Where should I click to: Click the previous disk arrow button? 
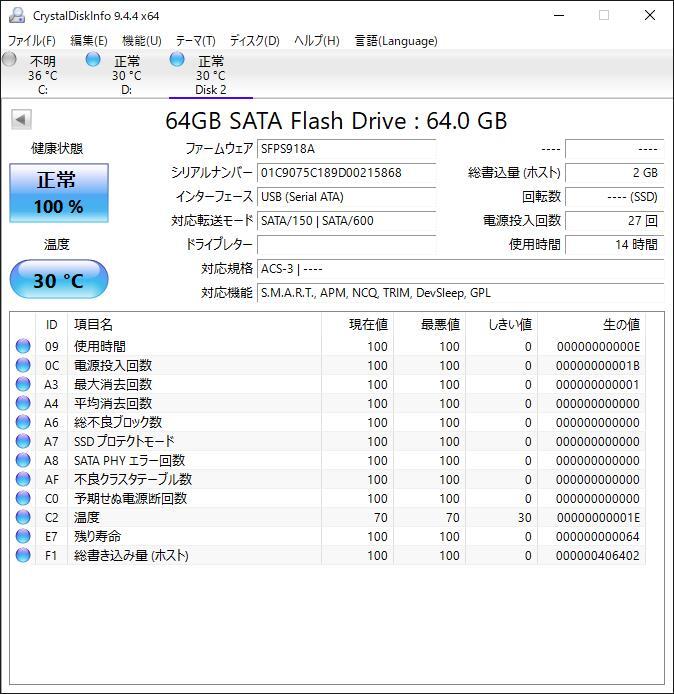21,120
